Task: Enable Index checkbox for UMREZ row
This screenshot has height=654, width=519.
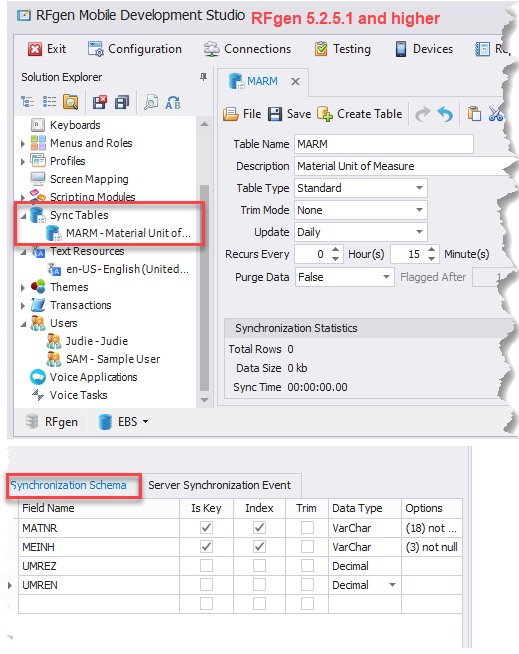Action: (259, 566)
